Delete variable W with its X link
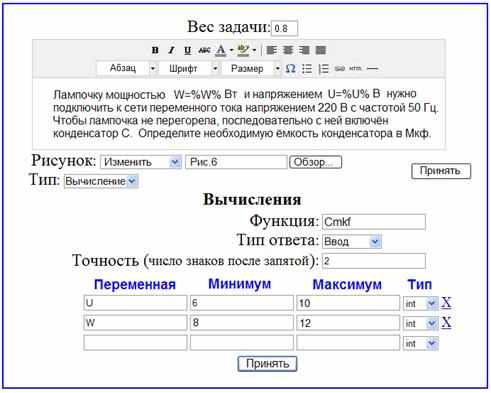Viewport: 491px width, 393px height. coord(446,322)
